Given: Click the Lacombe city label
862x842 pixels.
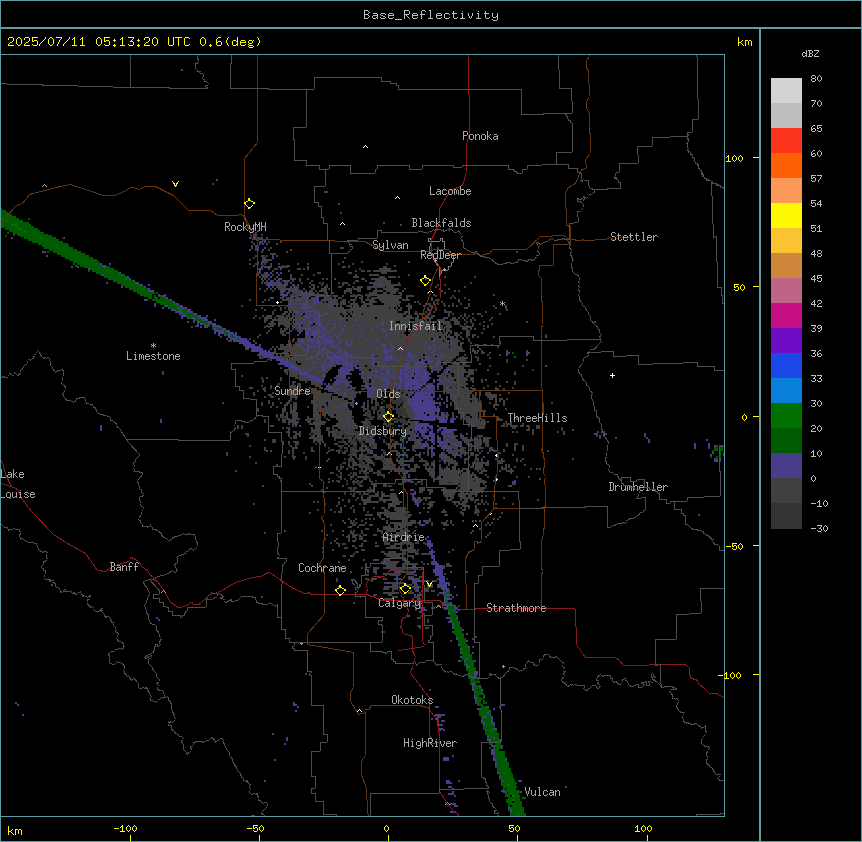Looking at the screenshot, I should point(450,191).
